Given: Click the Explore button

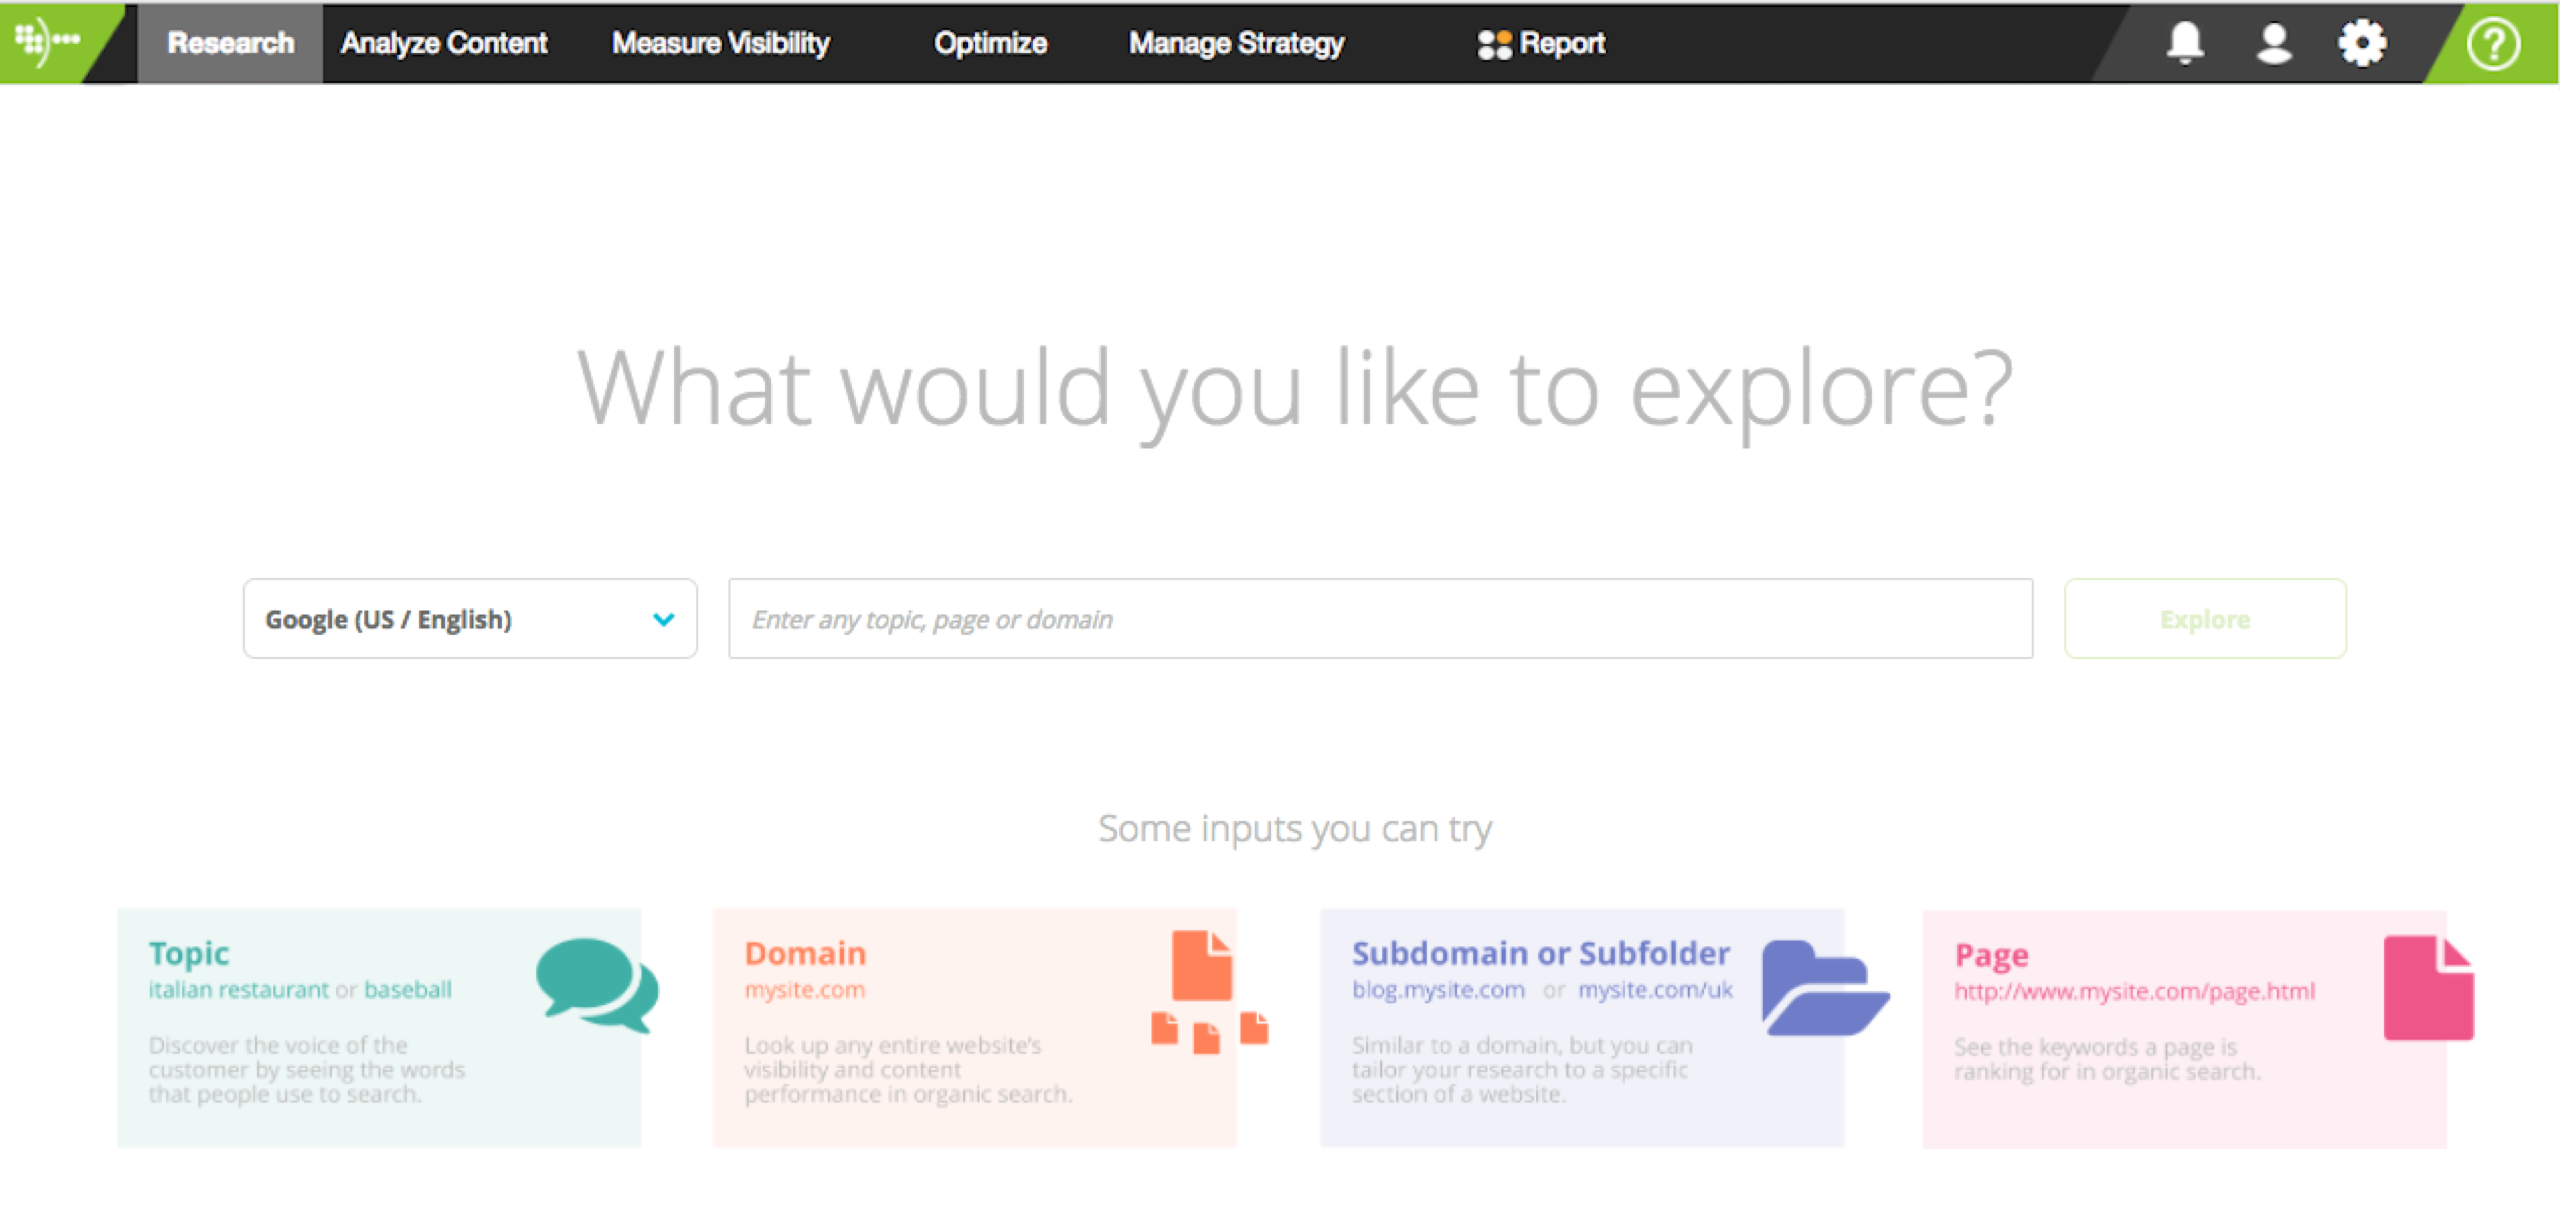Looking at the screenshot, I should (x=2205, y=618).
